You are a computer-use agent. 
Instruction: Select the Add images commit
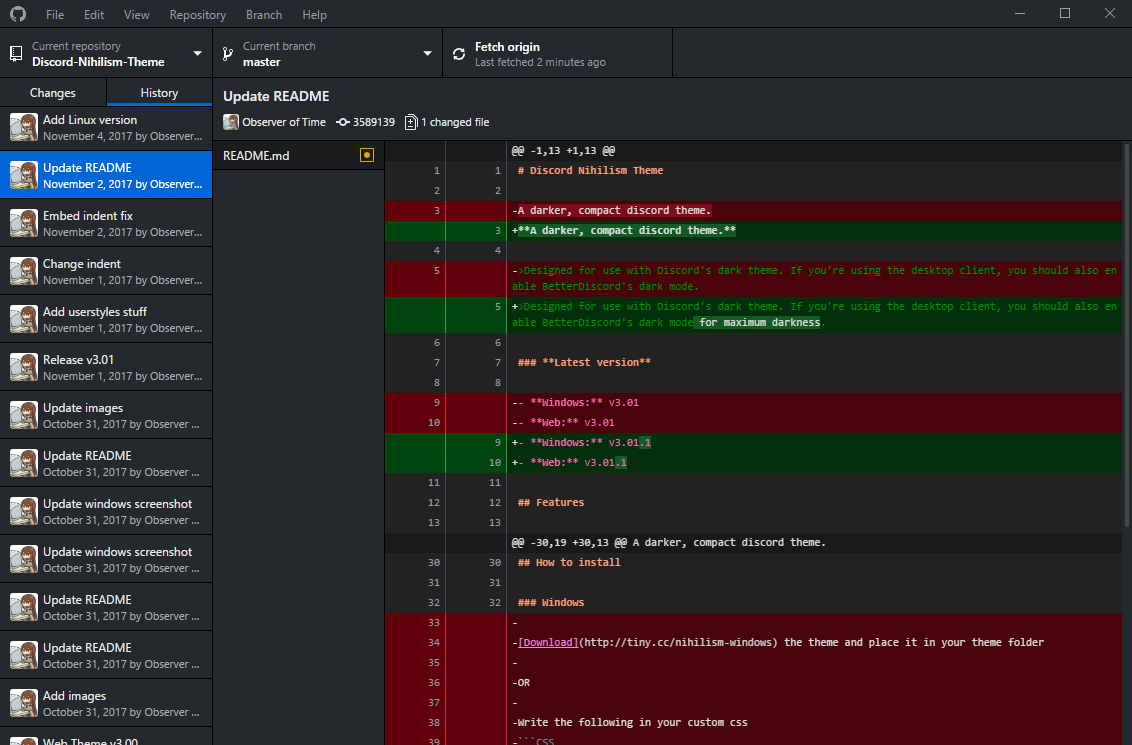tap(106, 703)
